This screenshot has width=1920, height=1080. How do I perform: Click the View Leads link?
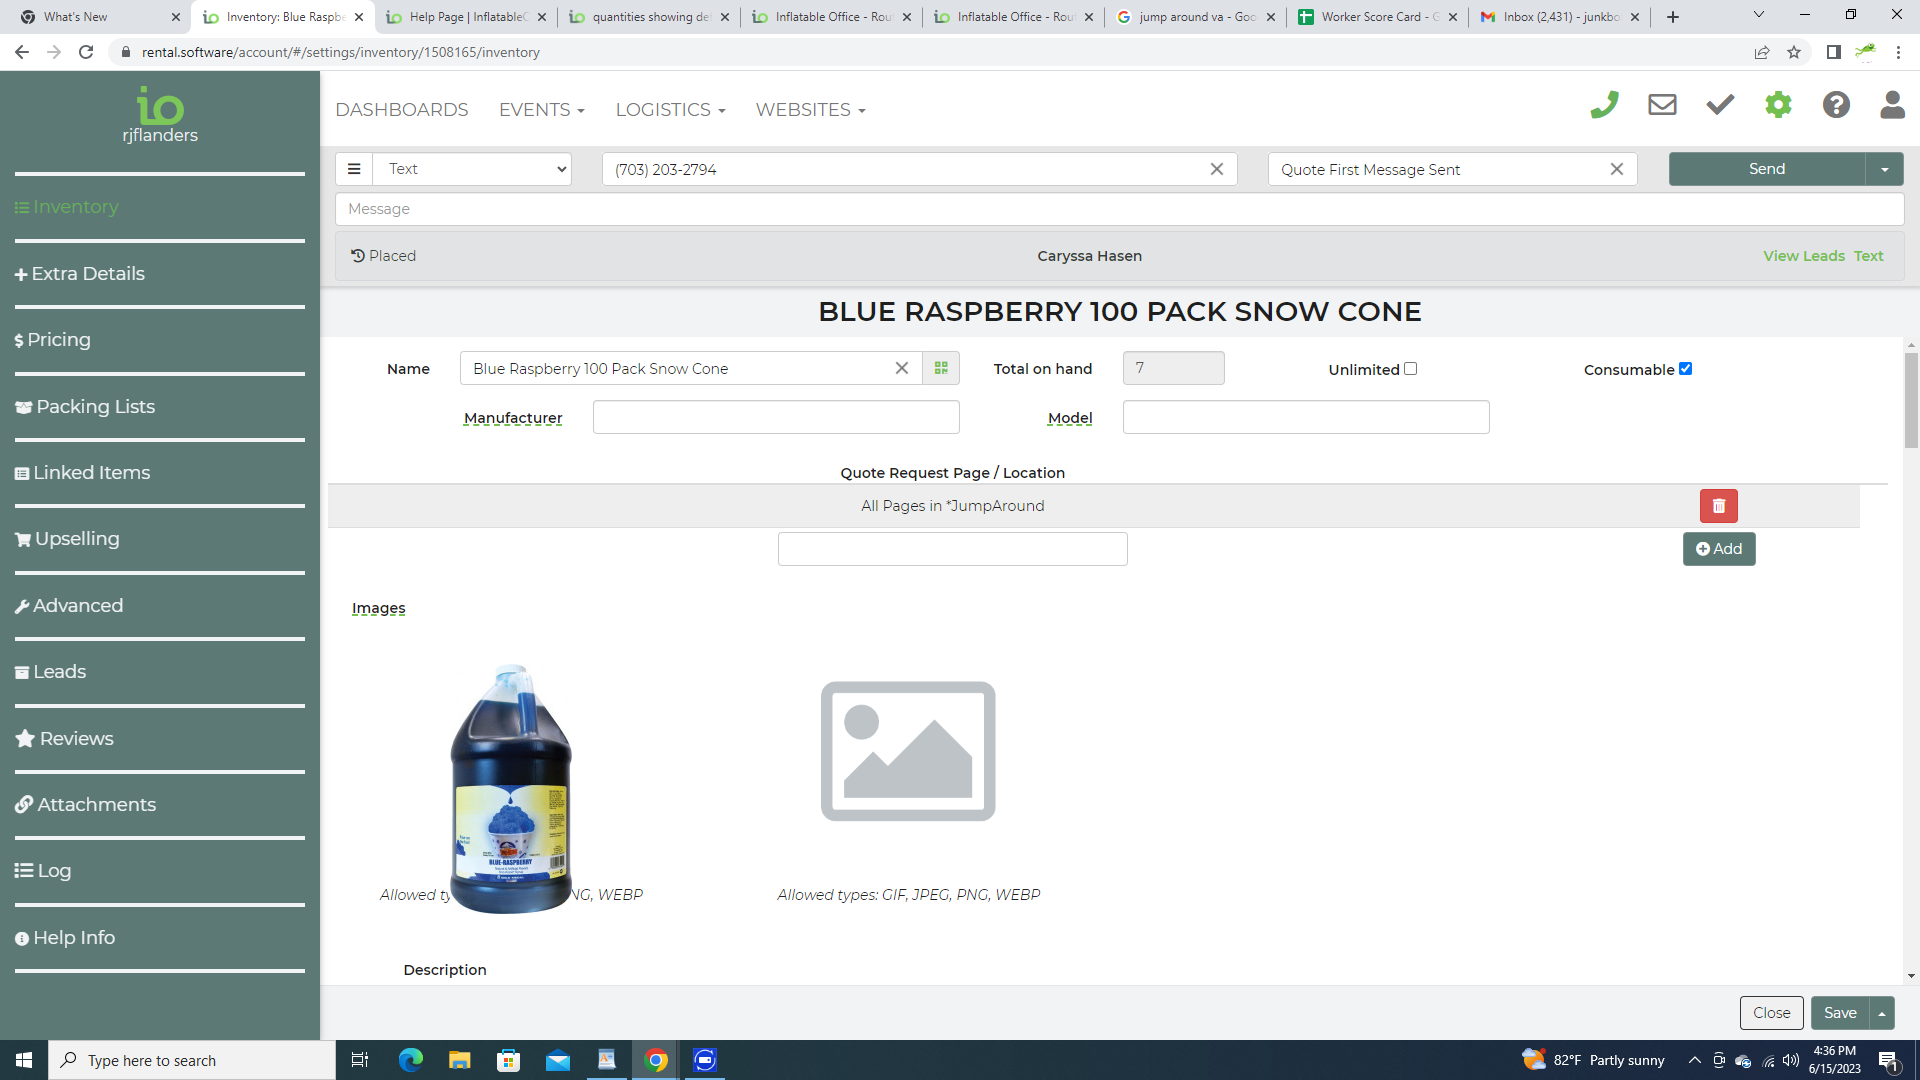click(x=1803, y=256)
